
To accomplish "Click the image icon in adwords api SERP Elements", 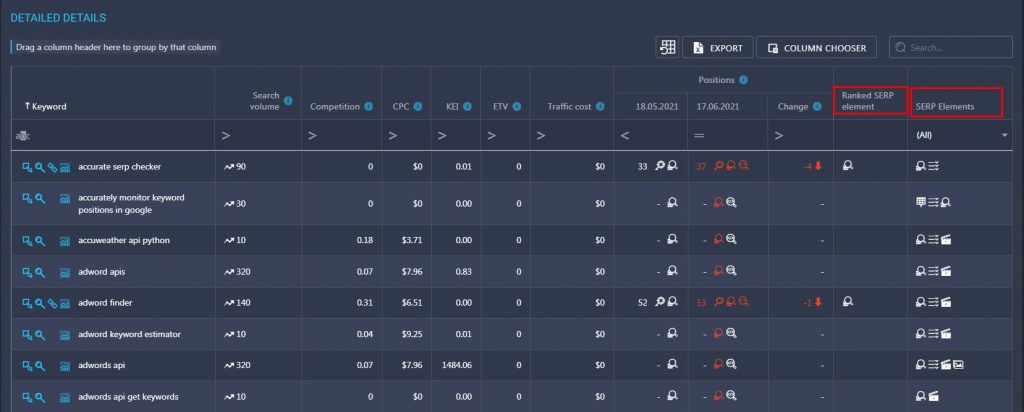I will tap(958, 364).
